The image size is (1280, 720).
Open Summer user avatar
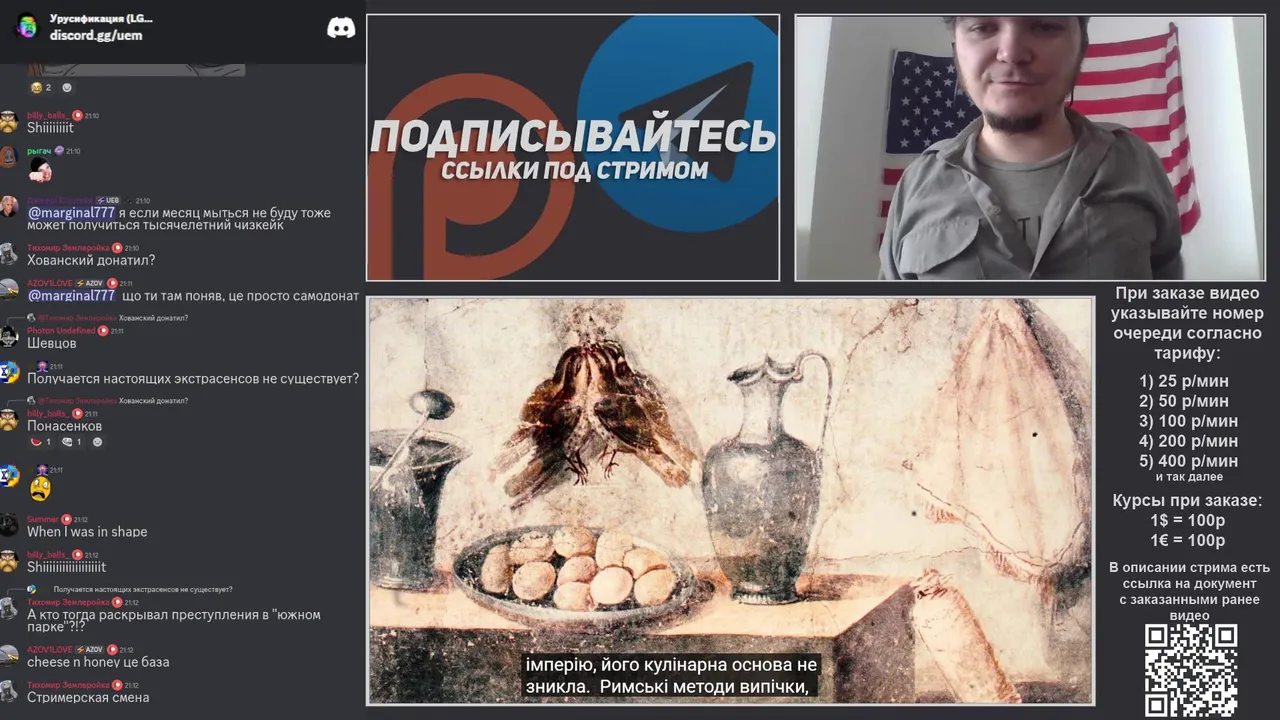click(x=9, y=525)
